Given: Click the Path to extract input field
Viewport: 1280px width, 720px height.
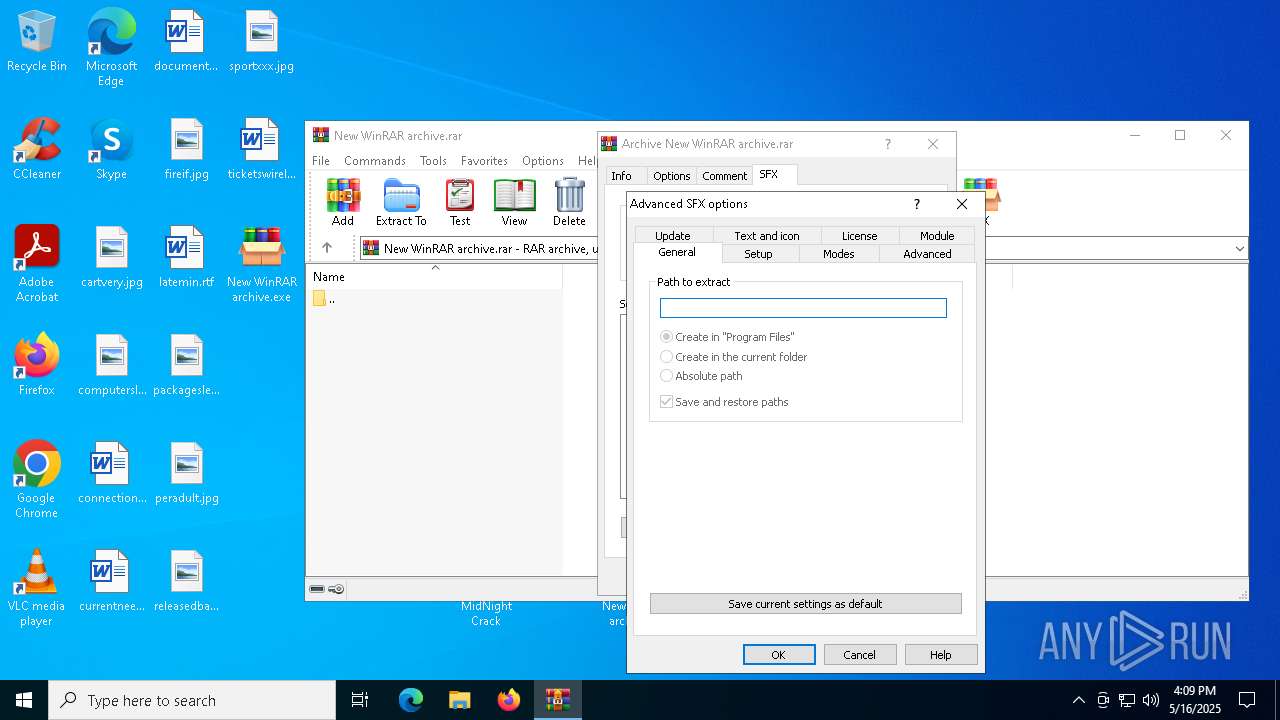Looking at the screenshot, I should click(803, 308).
